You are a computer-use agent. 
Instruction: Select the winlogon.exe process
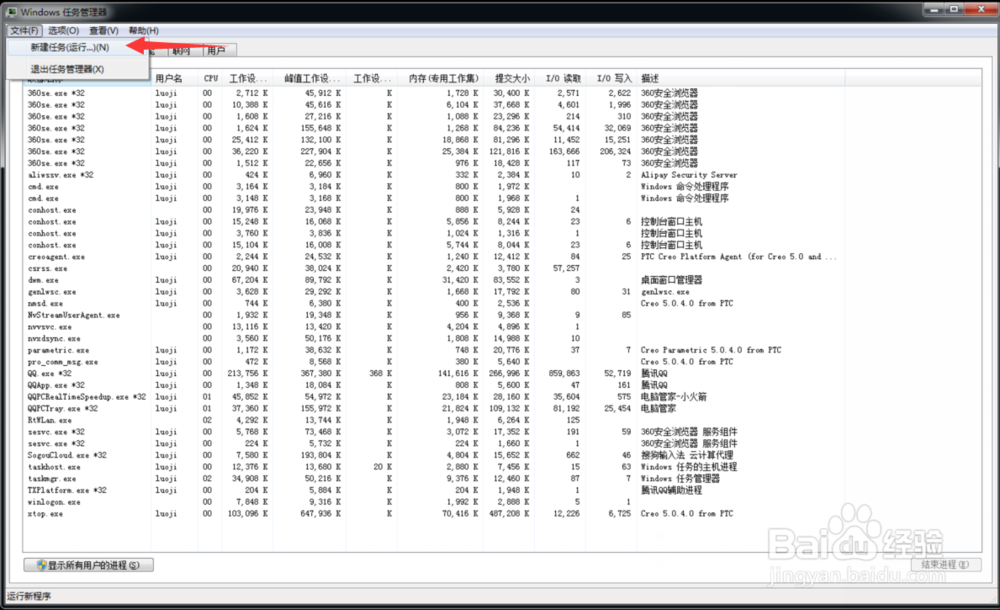tap(54, 502)
